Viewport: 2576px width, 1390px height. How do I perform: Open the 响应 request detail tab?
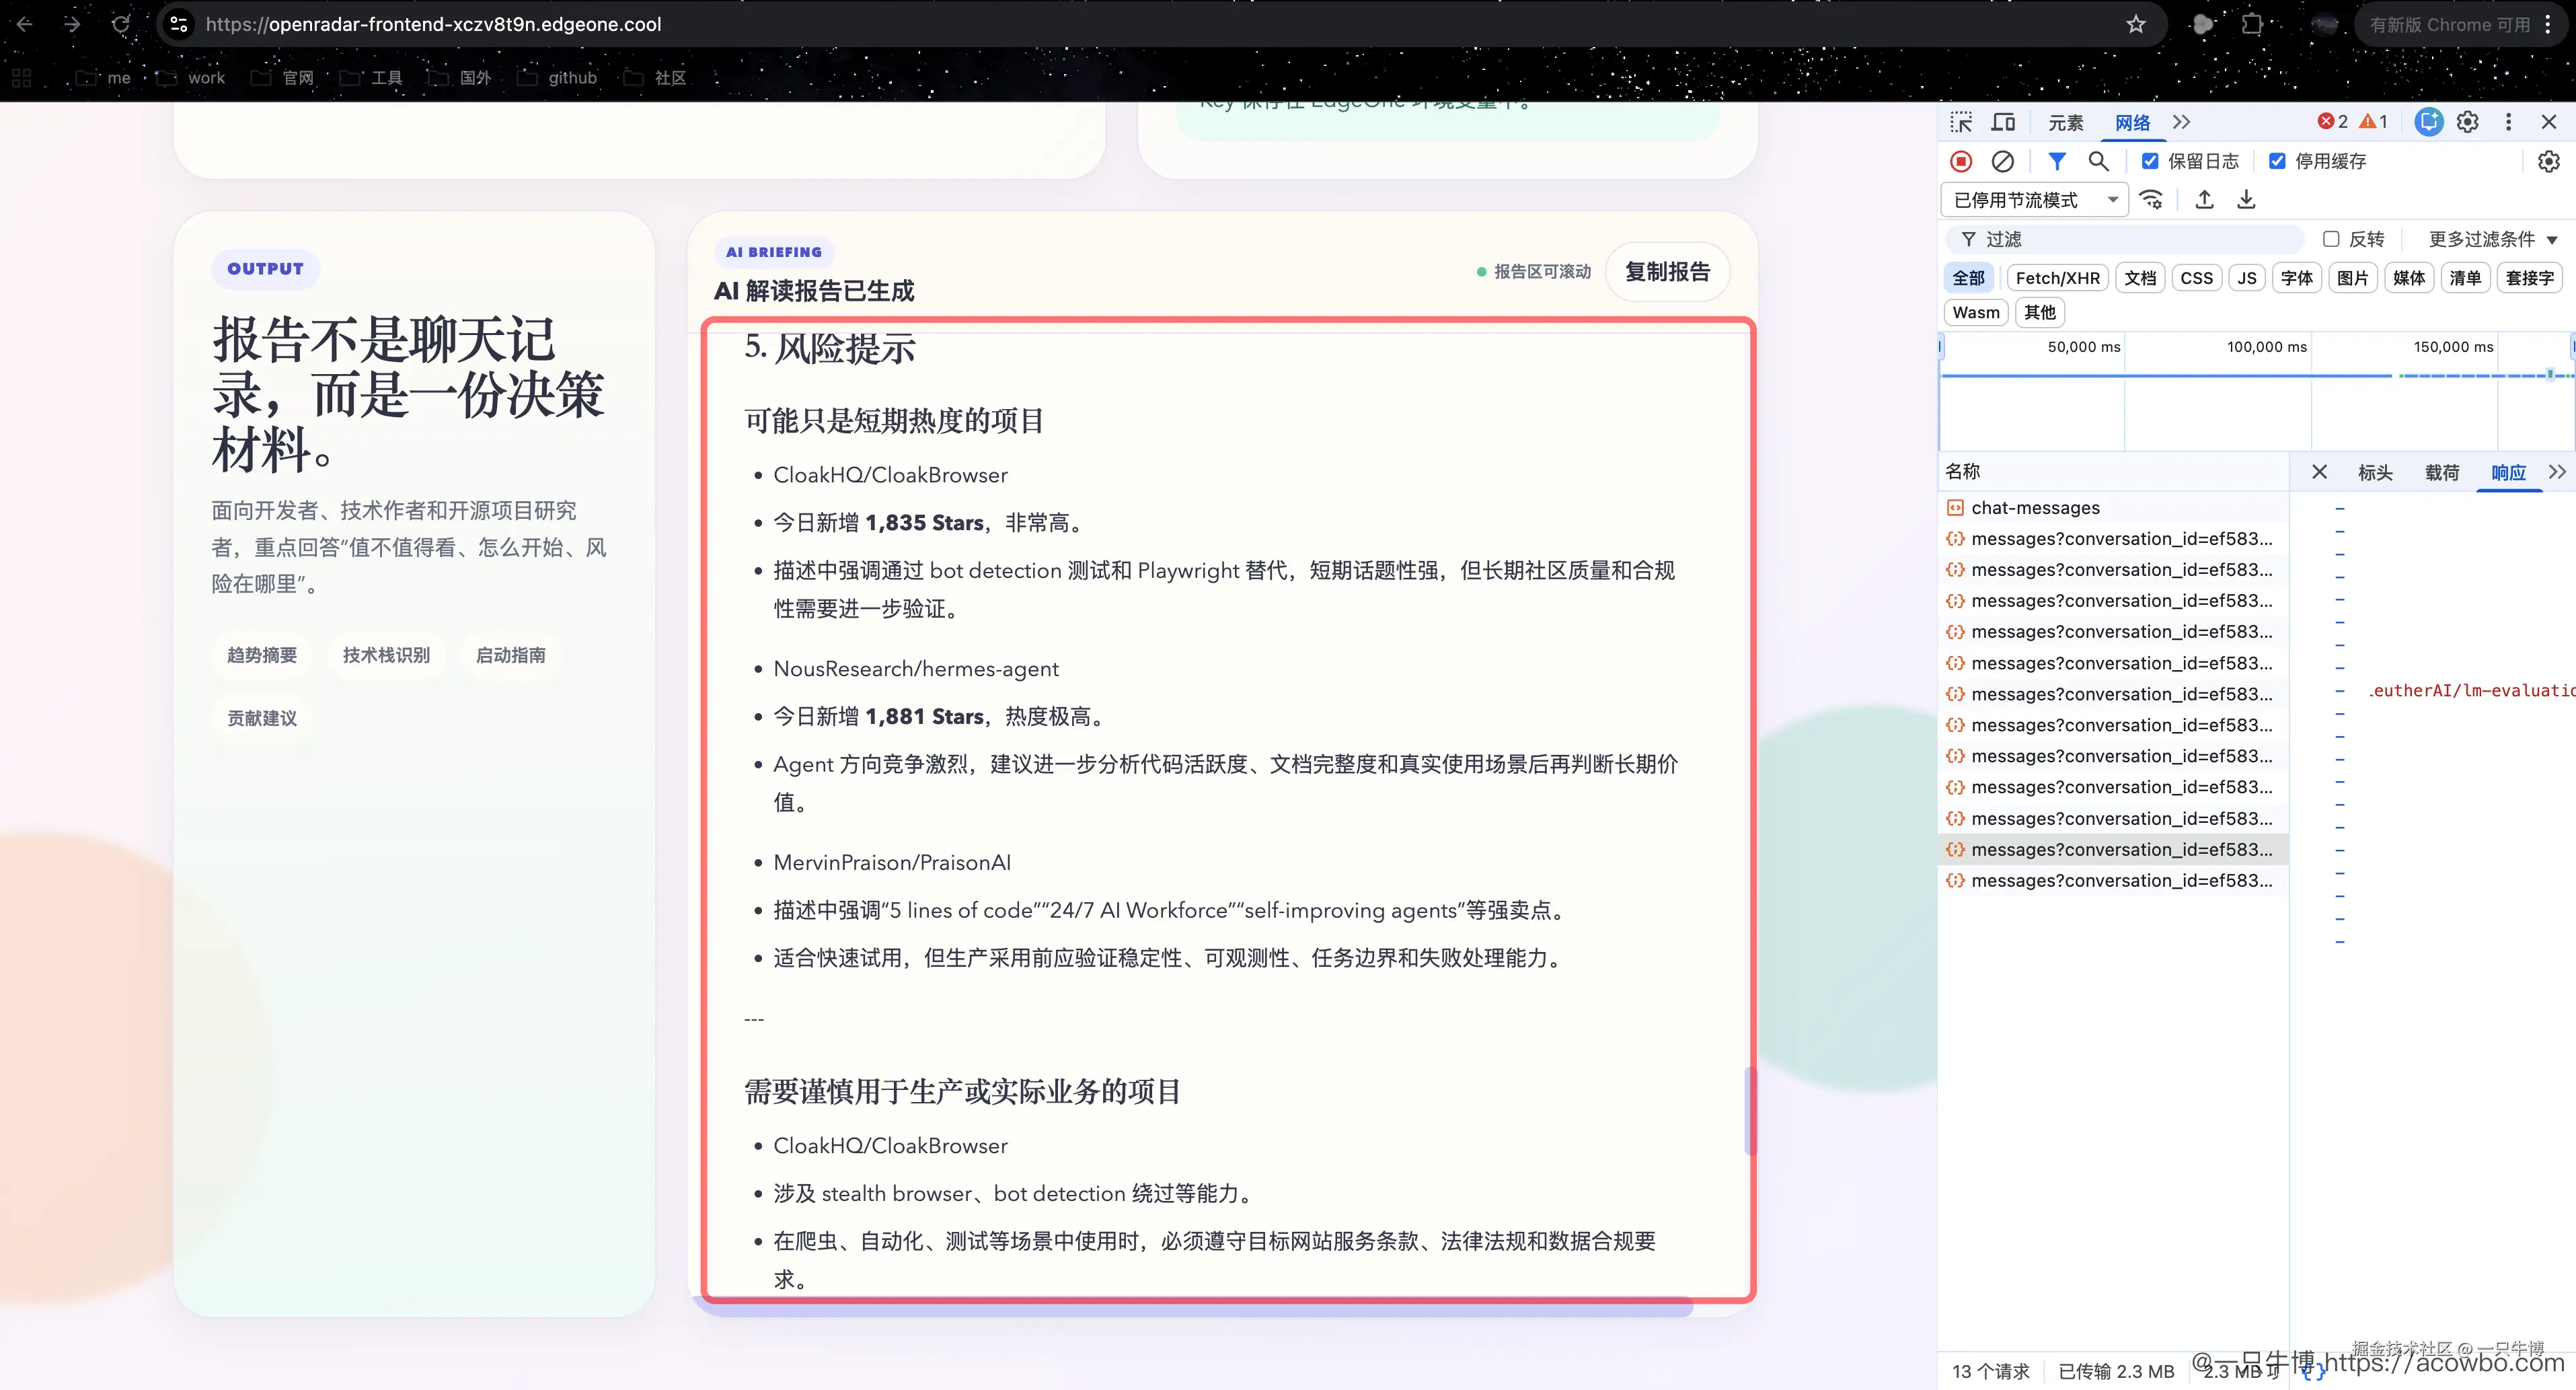pyautogui.click(x=2508, y=472)
